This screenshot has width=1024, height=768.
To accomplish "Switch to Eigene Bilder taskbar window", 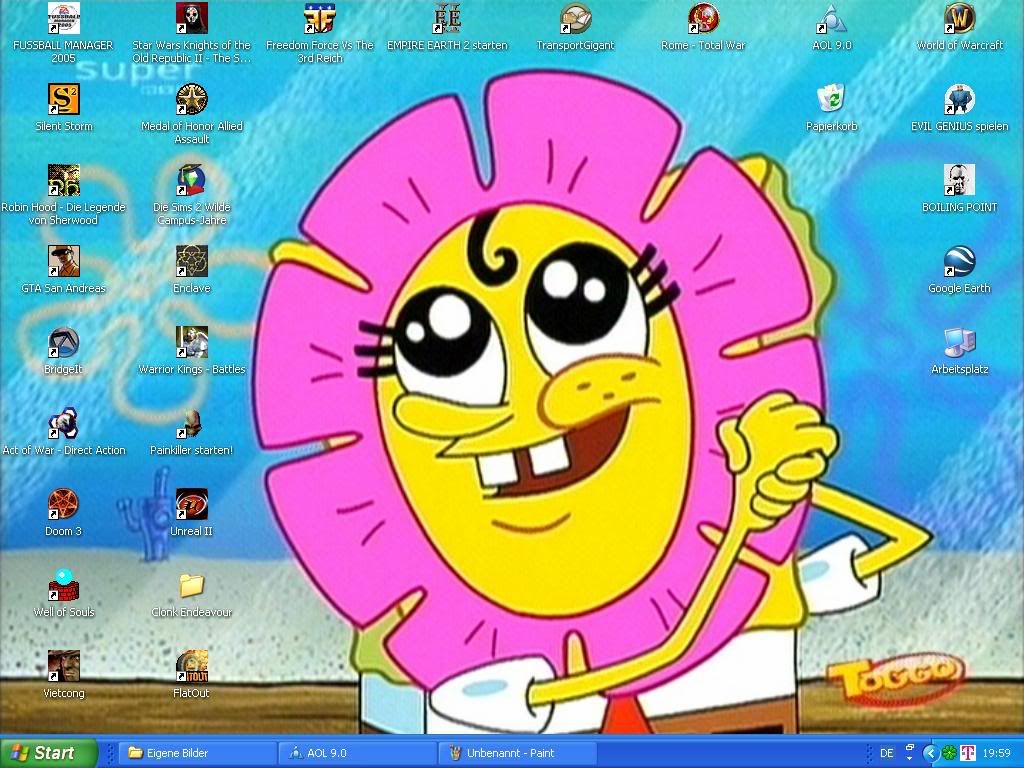I will 197,753.
